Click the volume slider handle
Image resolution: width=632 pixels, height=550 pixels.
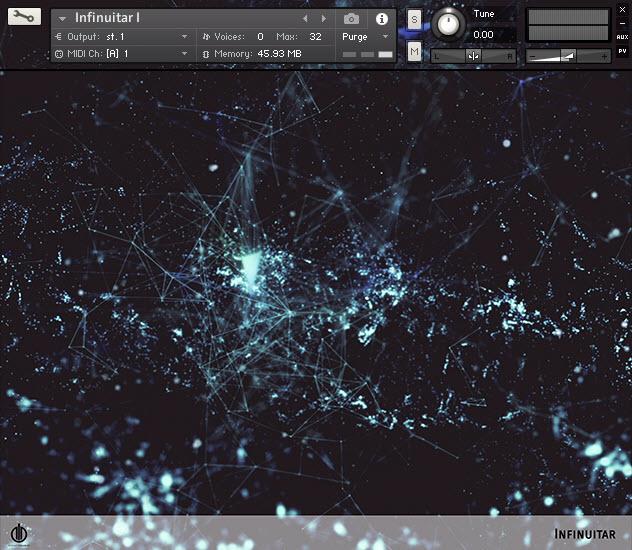click(x=568, y=56)
